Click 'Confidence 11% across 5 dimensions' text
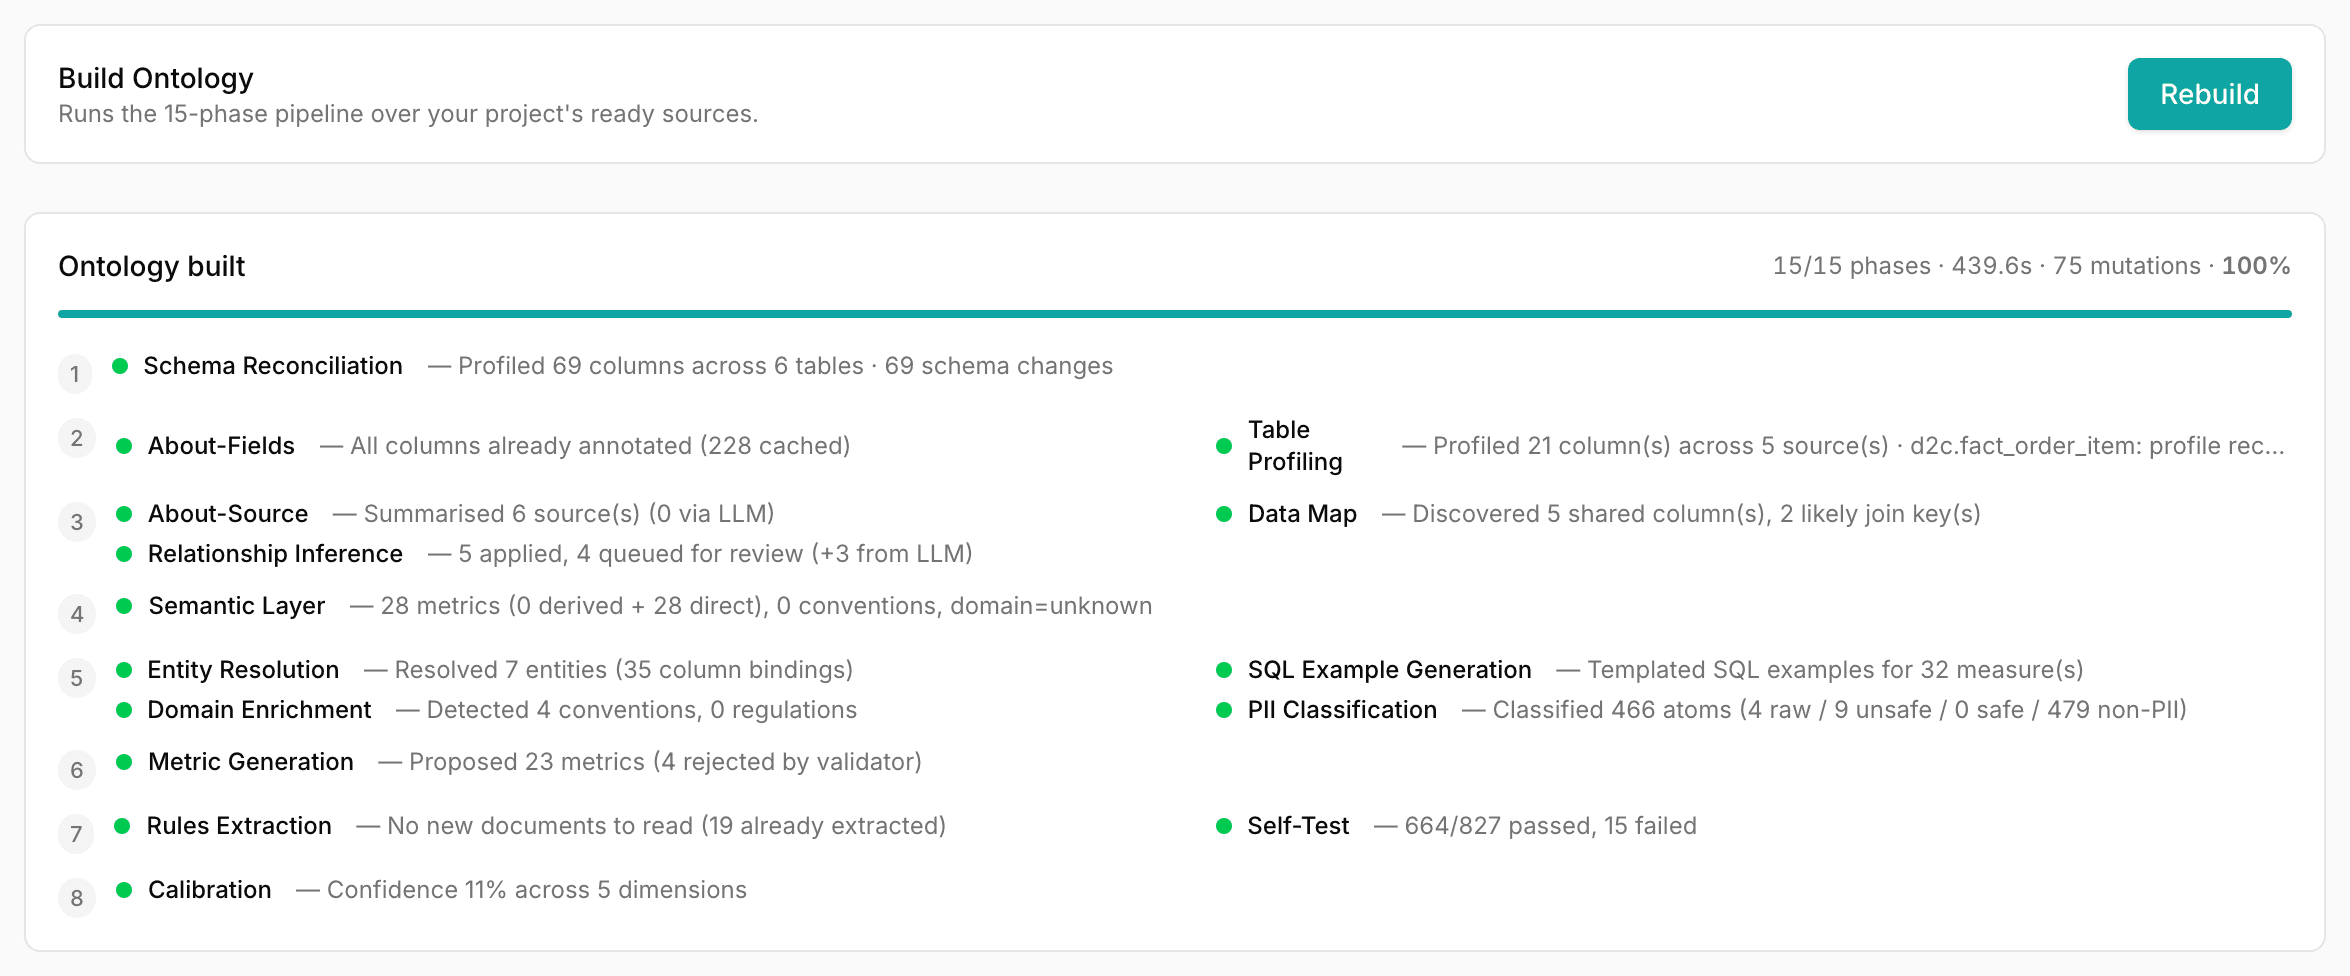Viewport: 2350px width, 976px height. 537,890
